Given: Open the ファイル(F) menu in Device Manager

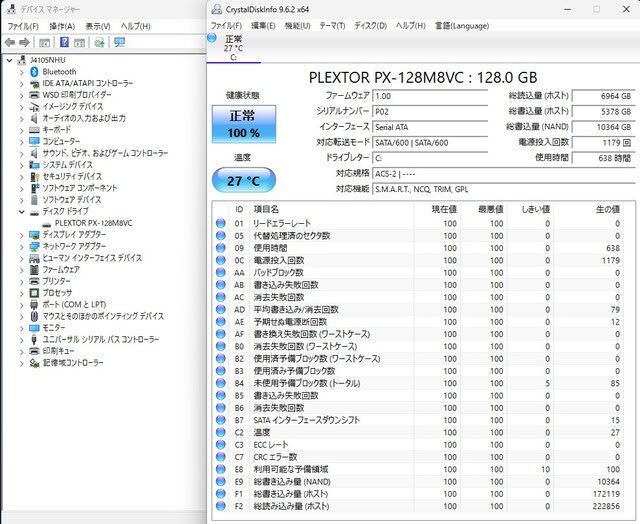Looking at the screenshot, I should tap(23, 27).
